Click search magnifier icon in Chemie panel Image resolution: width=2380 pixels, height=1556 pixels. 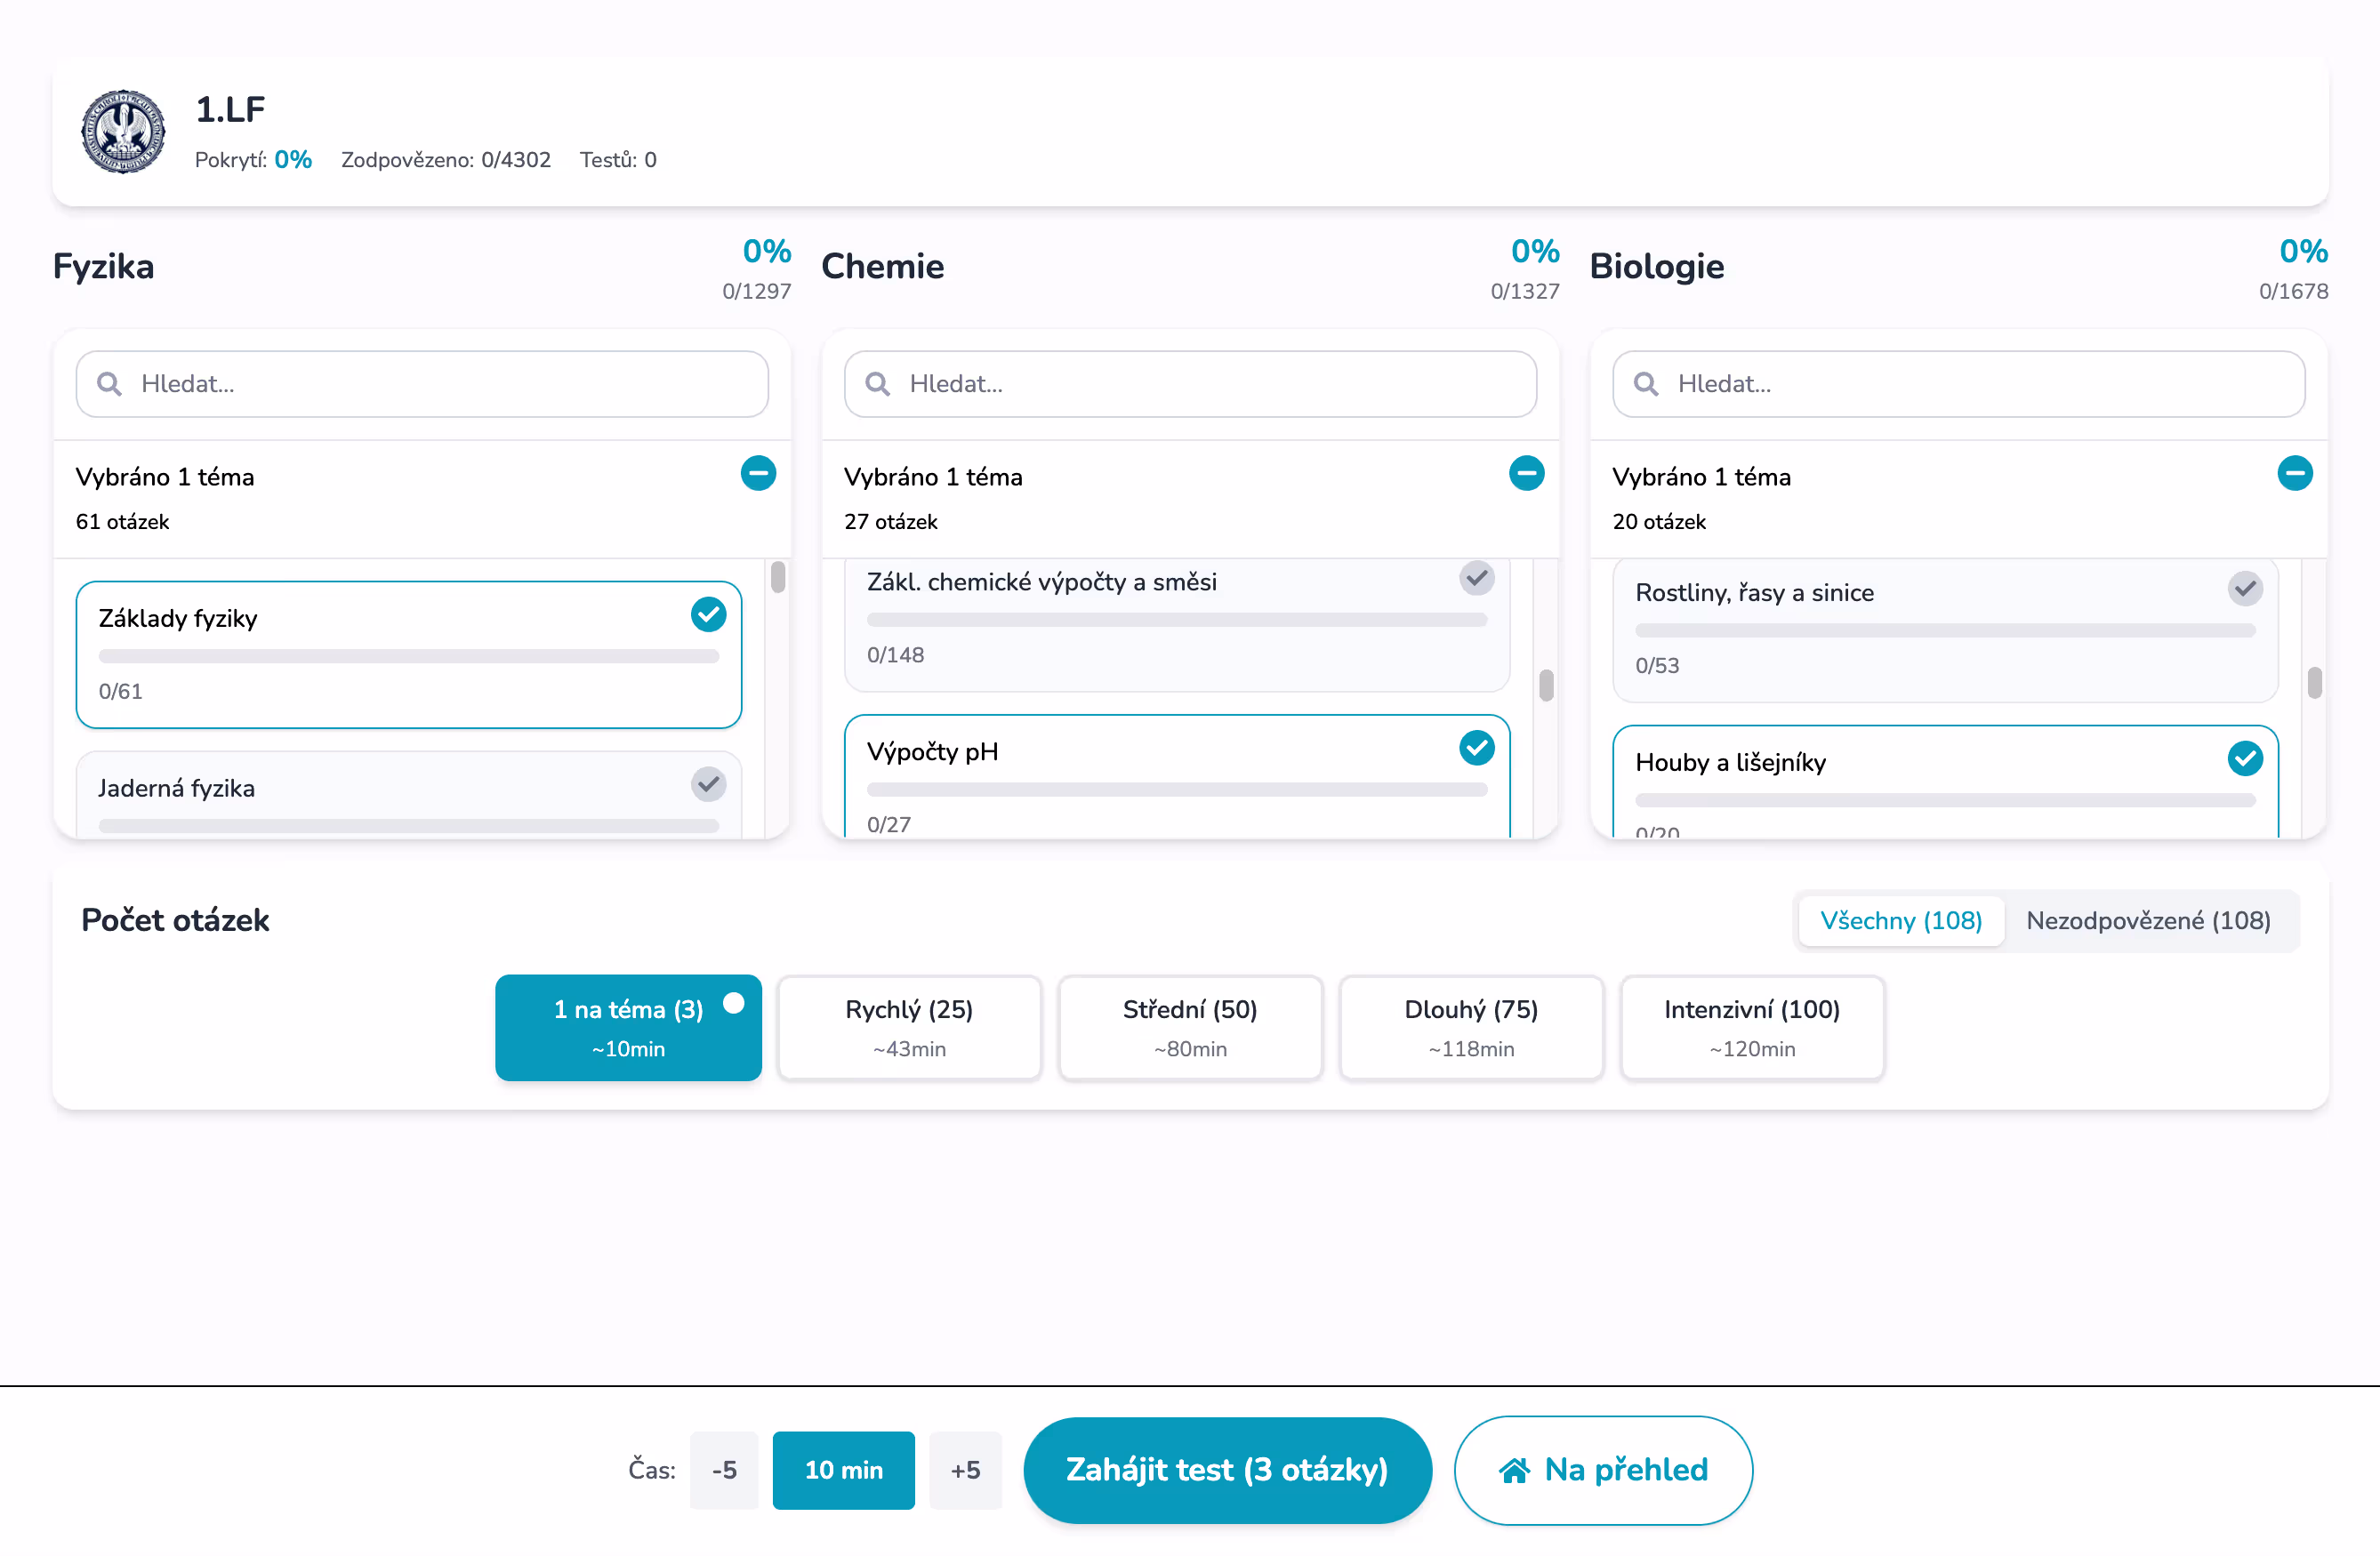pos(877,384)
